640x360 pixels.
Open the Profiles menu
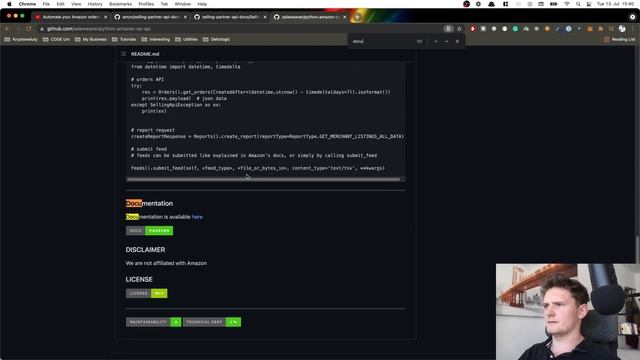146,4
